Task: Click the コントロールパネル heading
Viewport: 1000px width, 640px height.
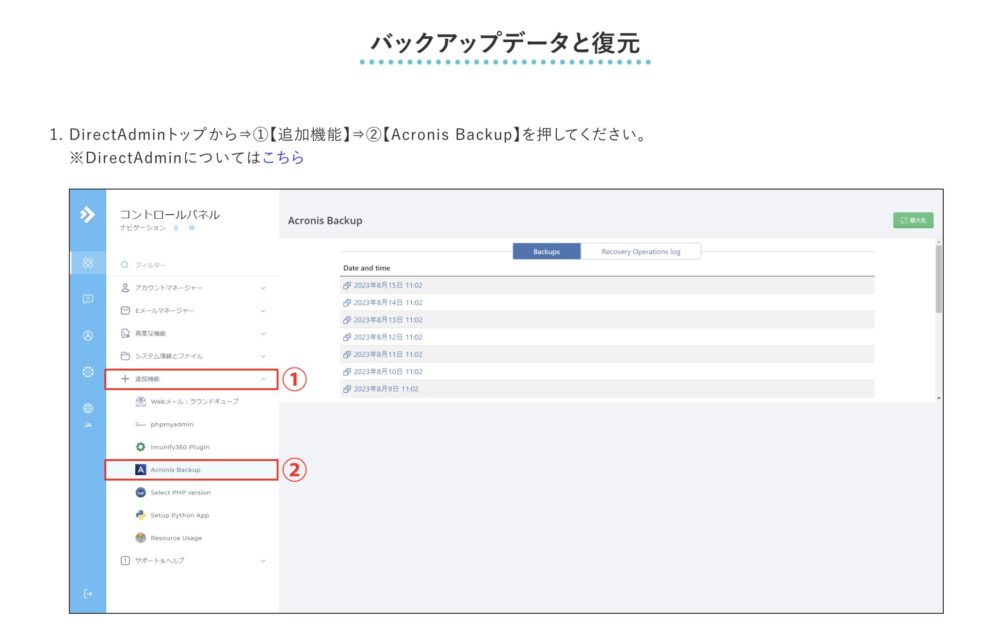Action: coord(170,214)
